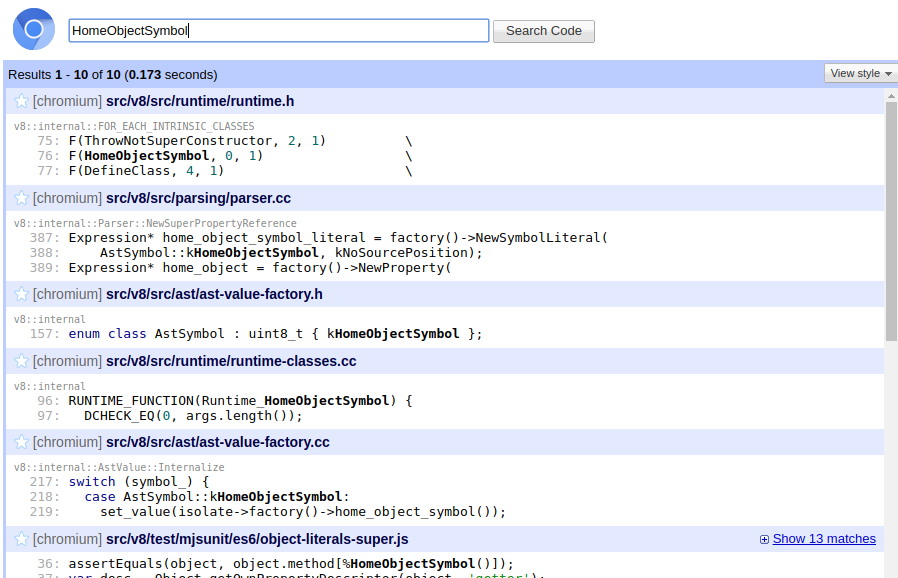This screenshot has height=578, width=898.
Task: Expand Show 13 matches link
Action: point(823,539)
